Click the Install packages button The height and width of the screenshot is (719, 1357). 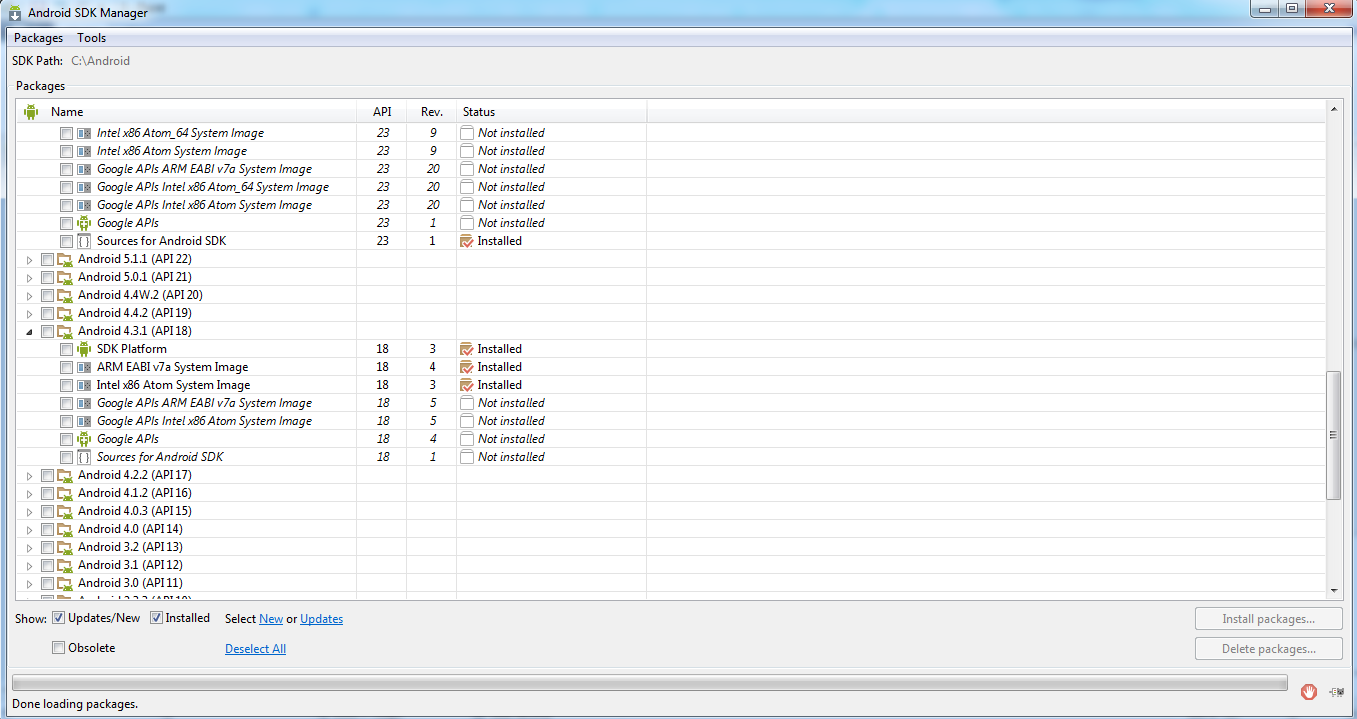pyautogui.click(x=1268, y=619)
